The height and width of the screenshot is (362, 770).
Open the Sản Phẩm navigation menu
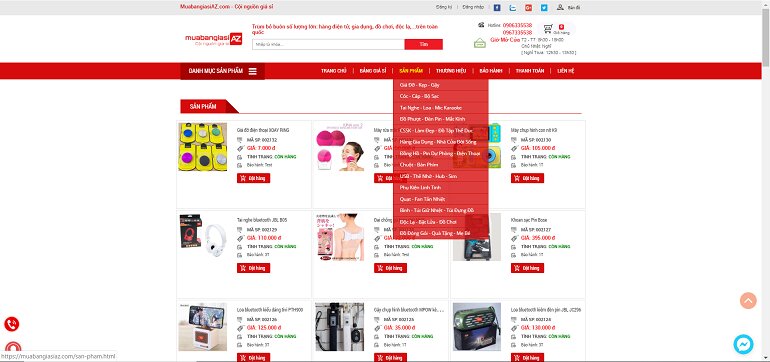click(411, 71)
